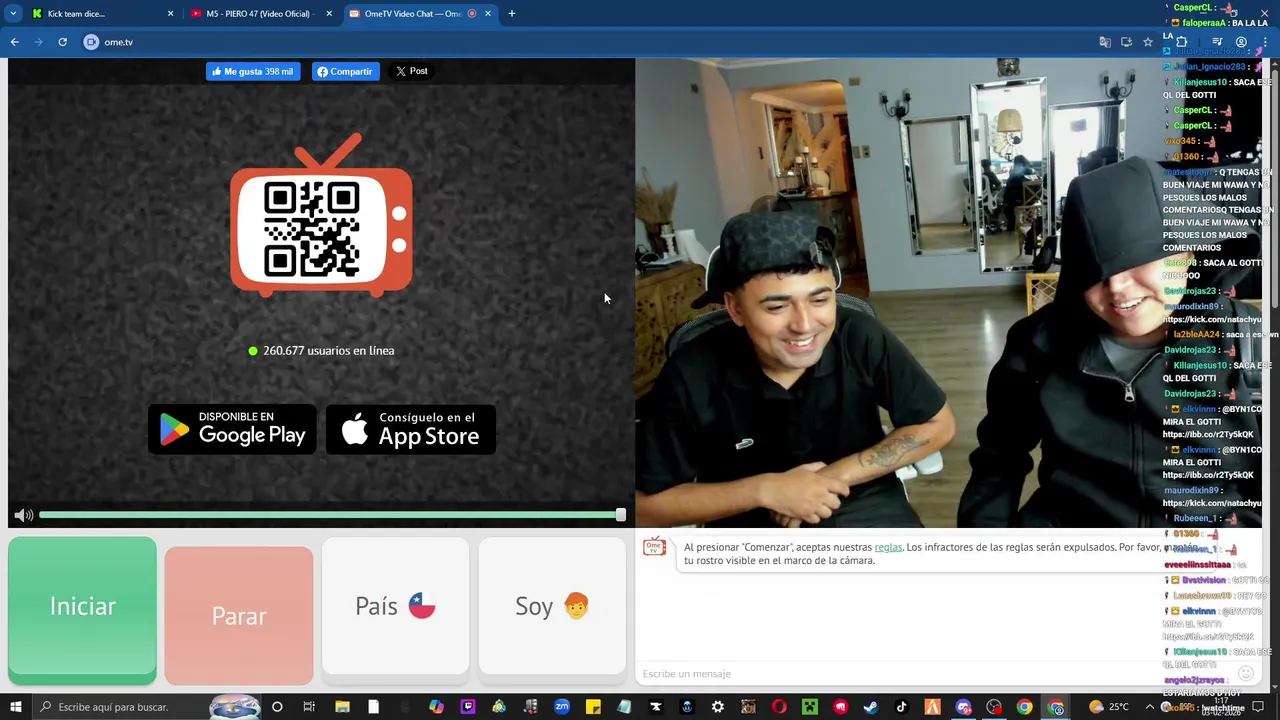Screen dimensions: 1280x720
Task: Open the App Store badge
Action: 411,430
